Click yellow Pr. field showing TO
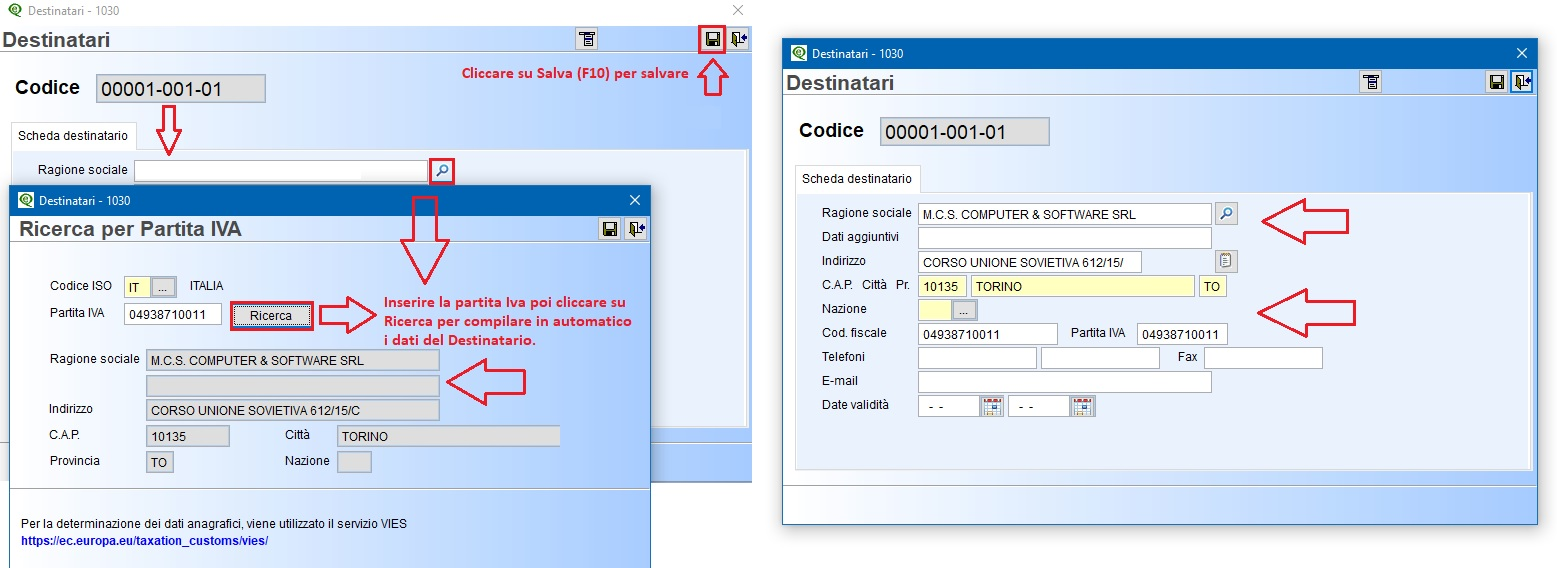Image resolution: width=1557 pixels, height=568 pixels. tap(1212, 286)
